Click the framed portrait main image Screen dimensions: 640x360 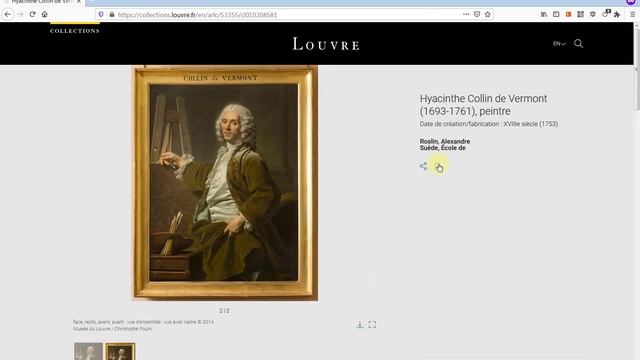click(225, 183)
